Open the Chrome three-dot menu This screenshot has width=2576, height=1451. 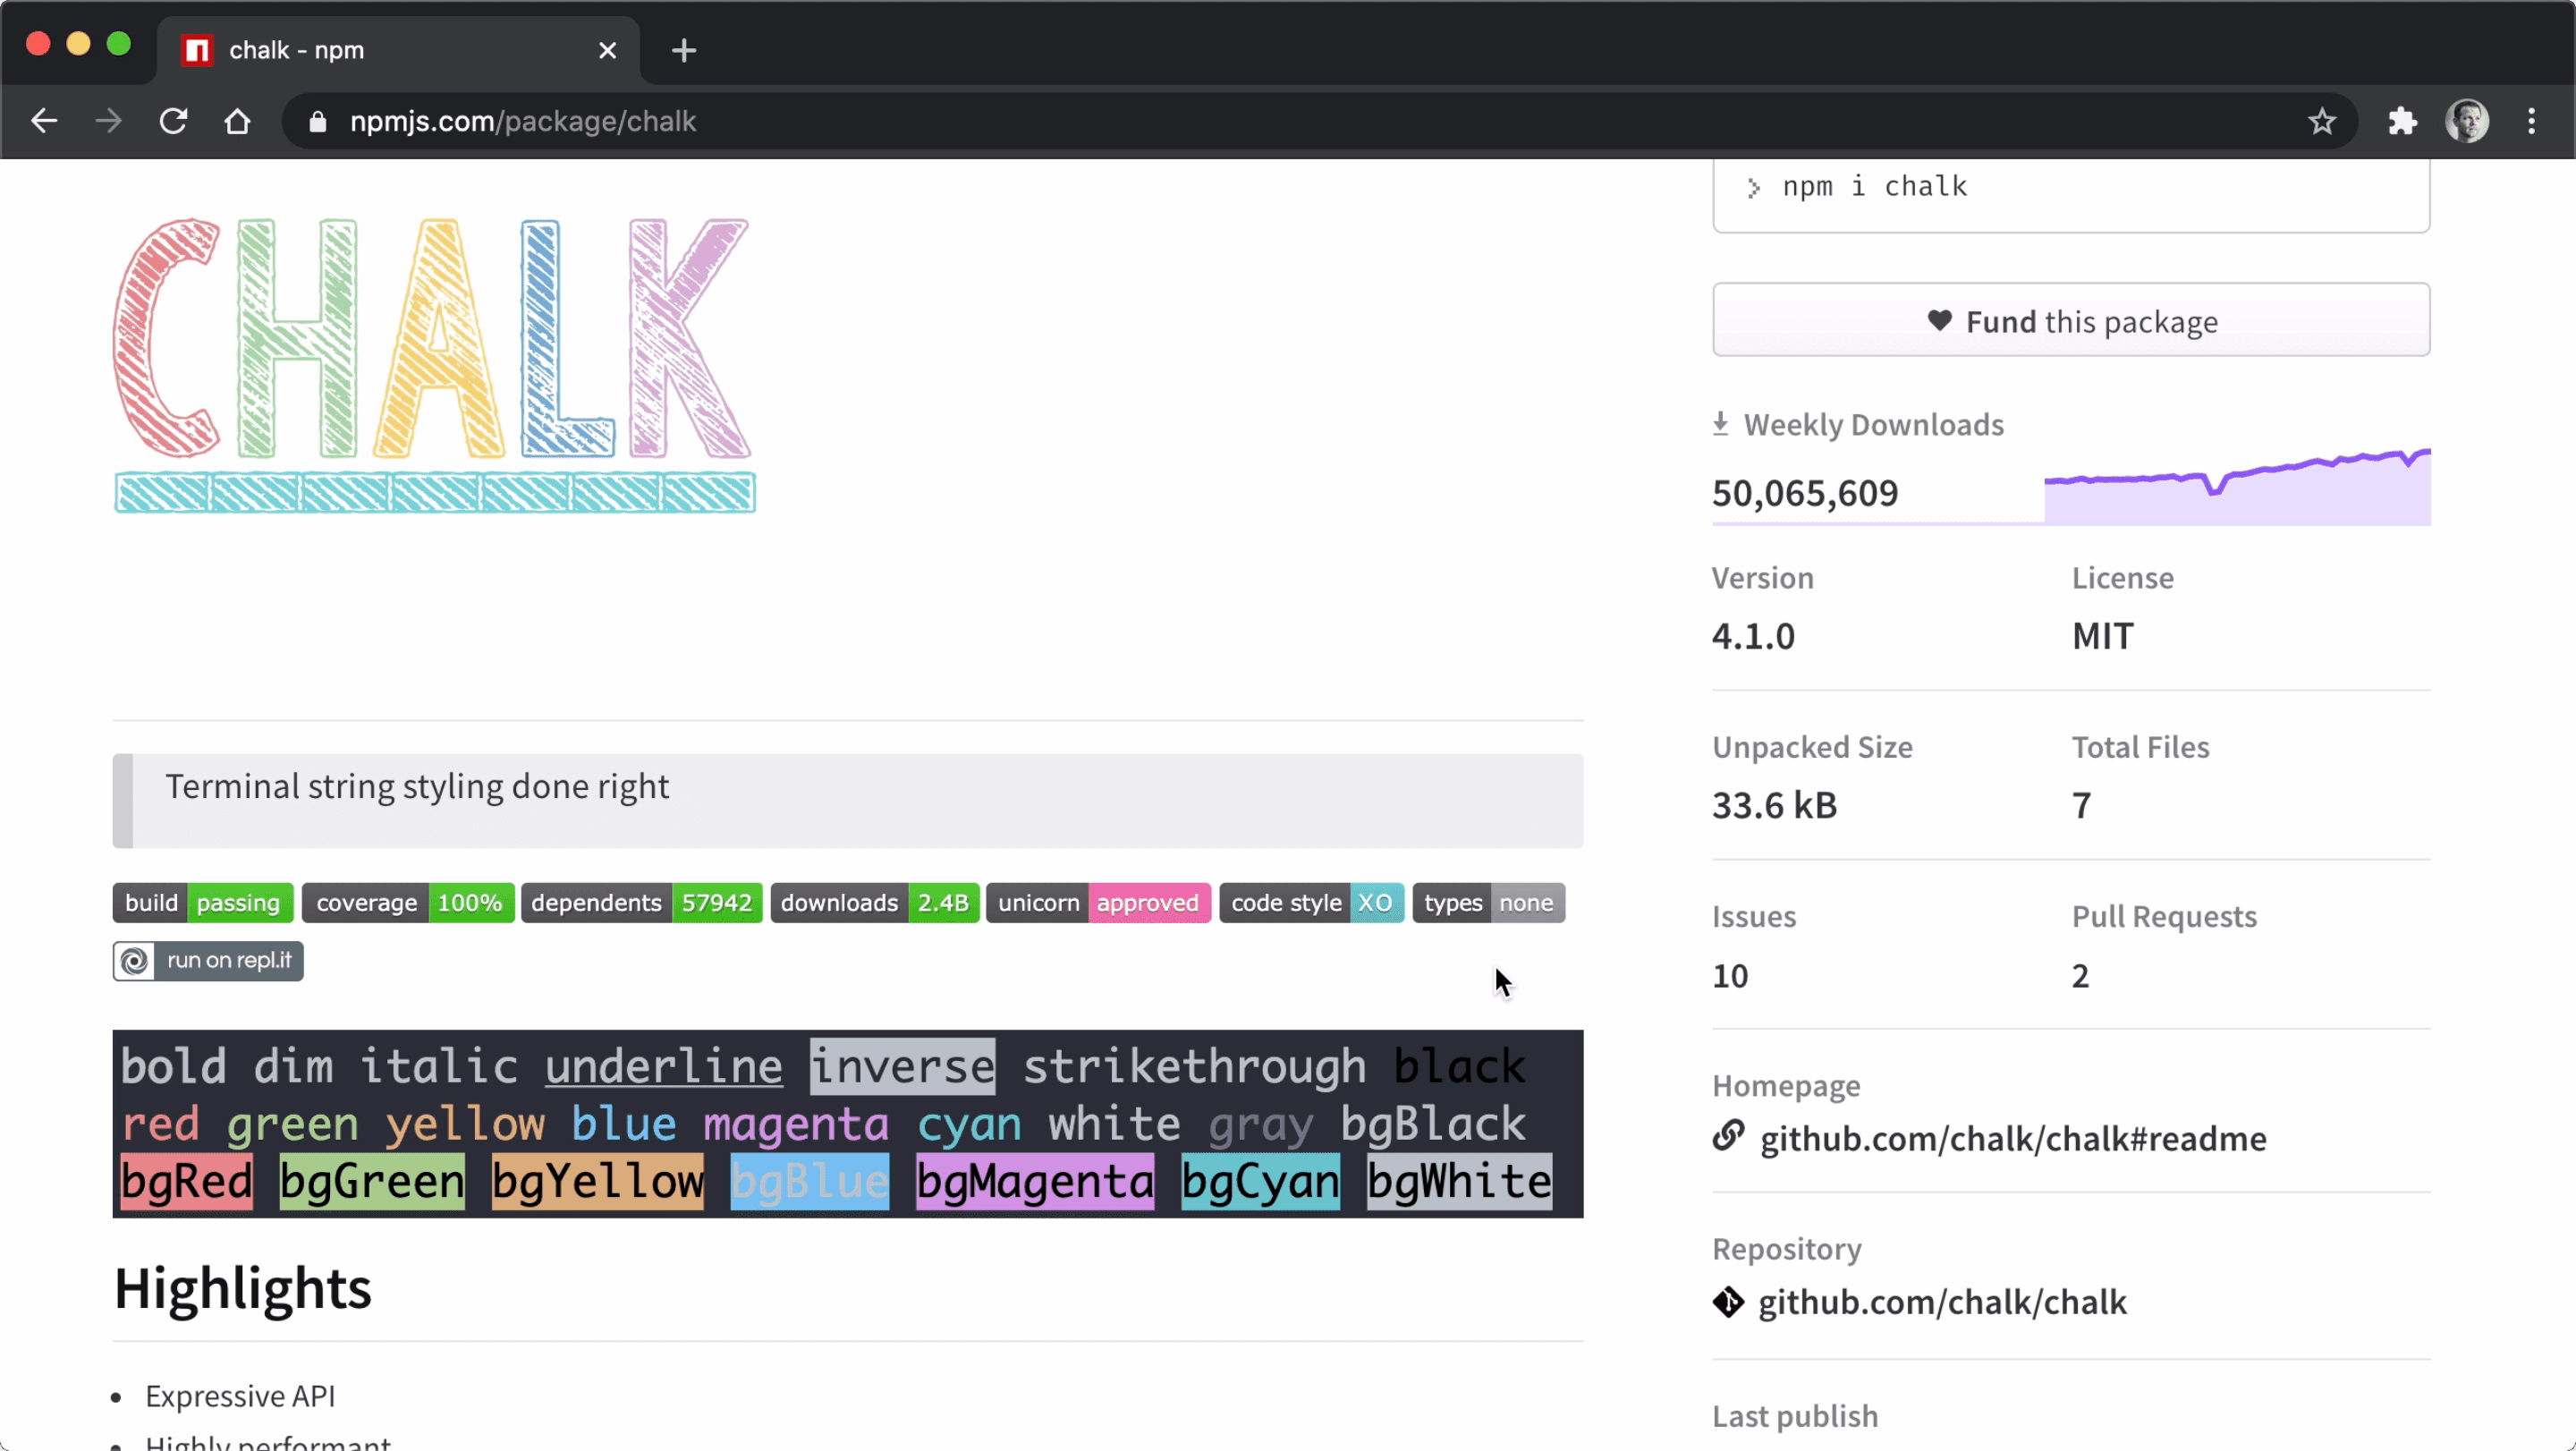tap(2531, 122)
